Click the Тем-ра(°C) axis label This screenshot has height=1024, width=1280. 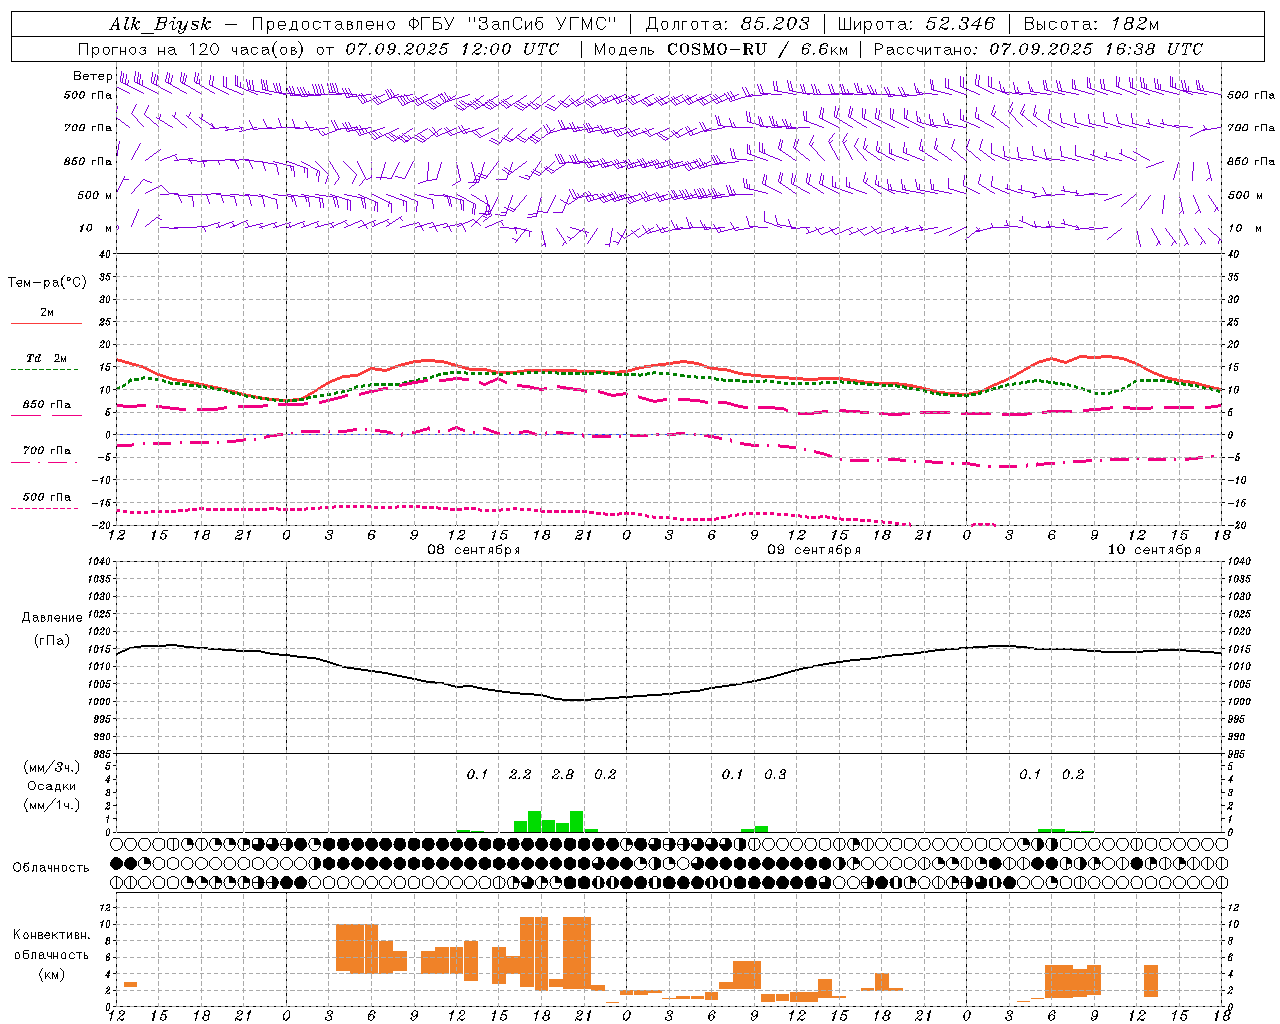[x=47, y=283]
